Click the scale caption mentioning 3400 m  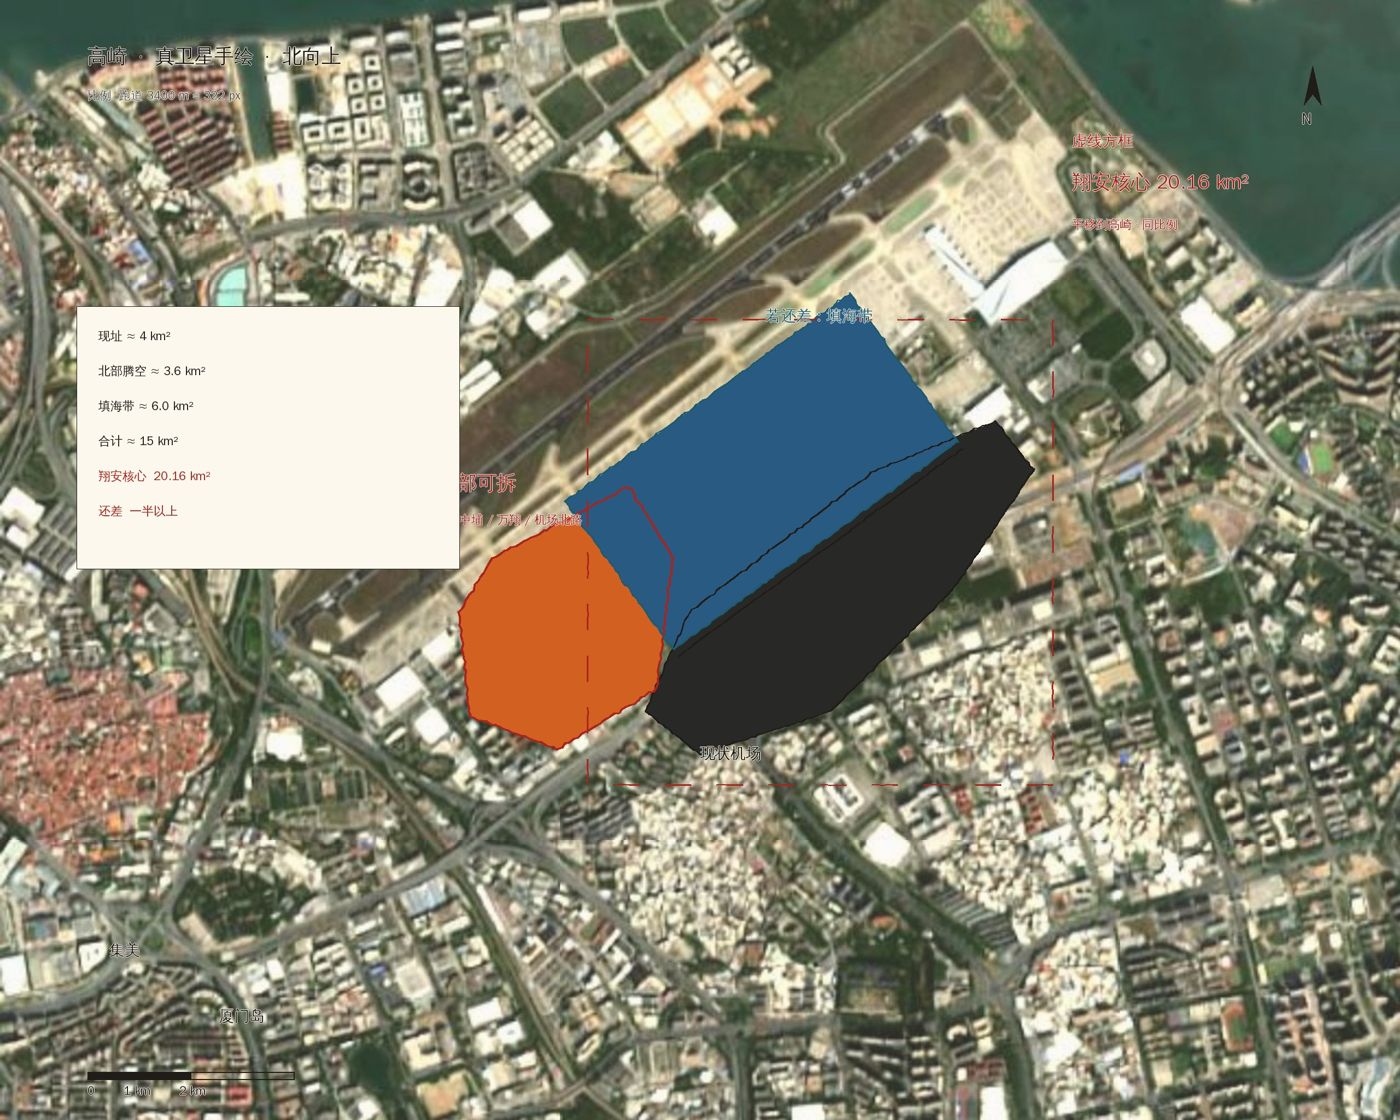point(164,96)
